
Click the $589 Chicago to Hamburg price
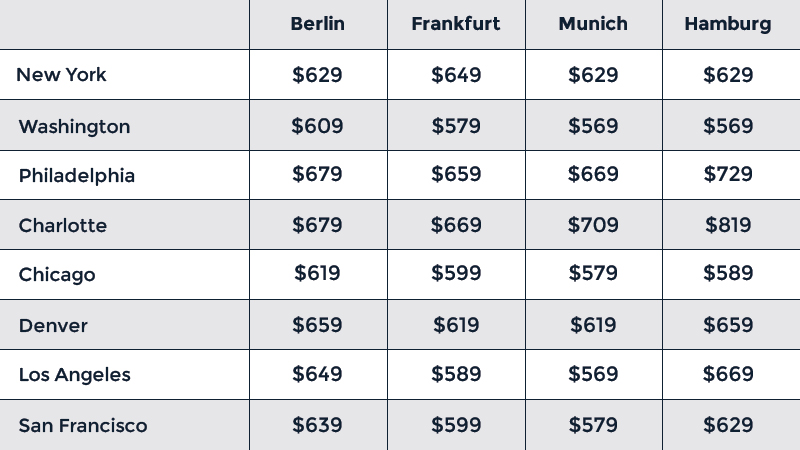(728, 275)
